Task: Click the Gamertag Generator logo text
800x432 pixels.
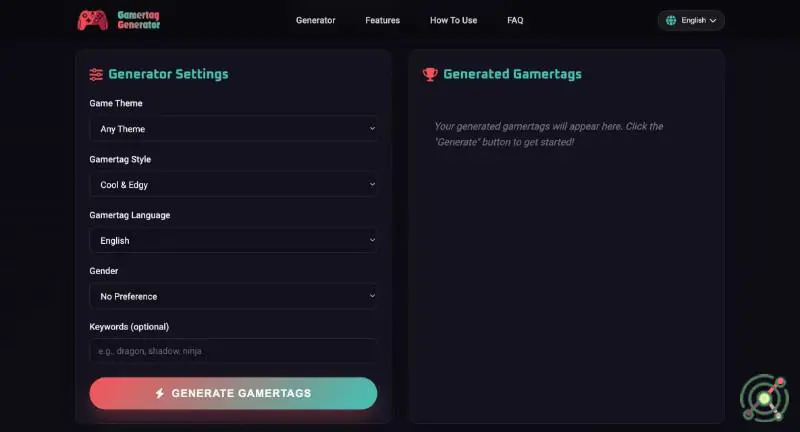Action: tap(138, 20)
